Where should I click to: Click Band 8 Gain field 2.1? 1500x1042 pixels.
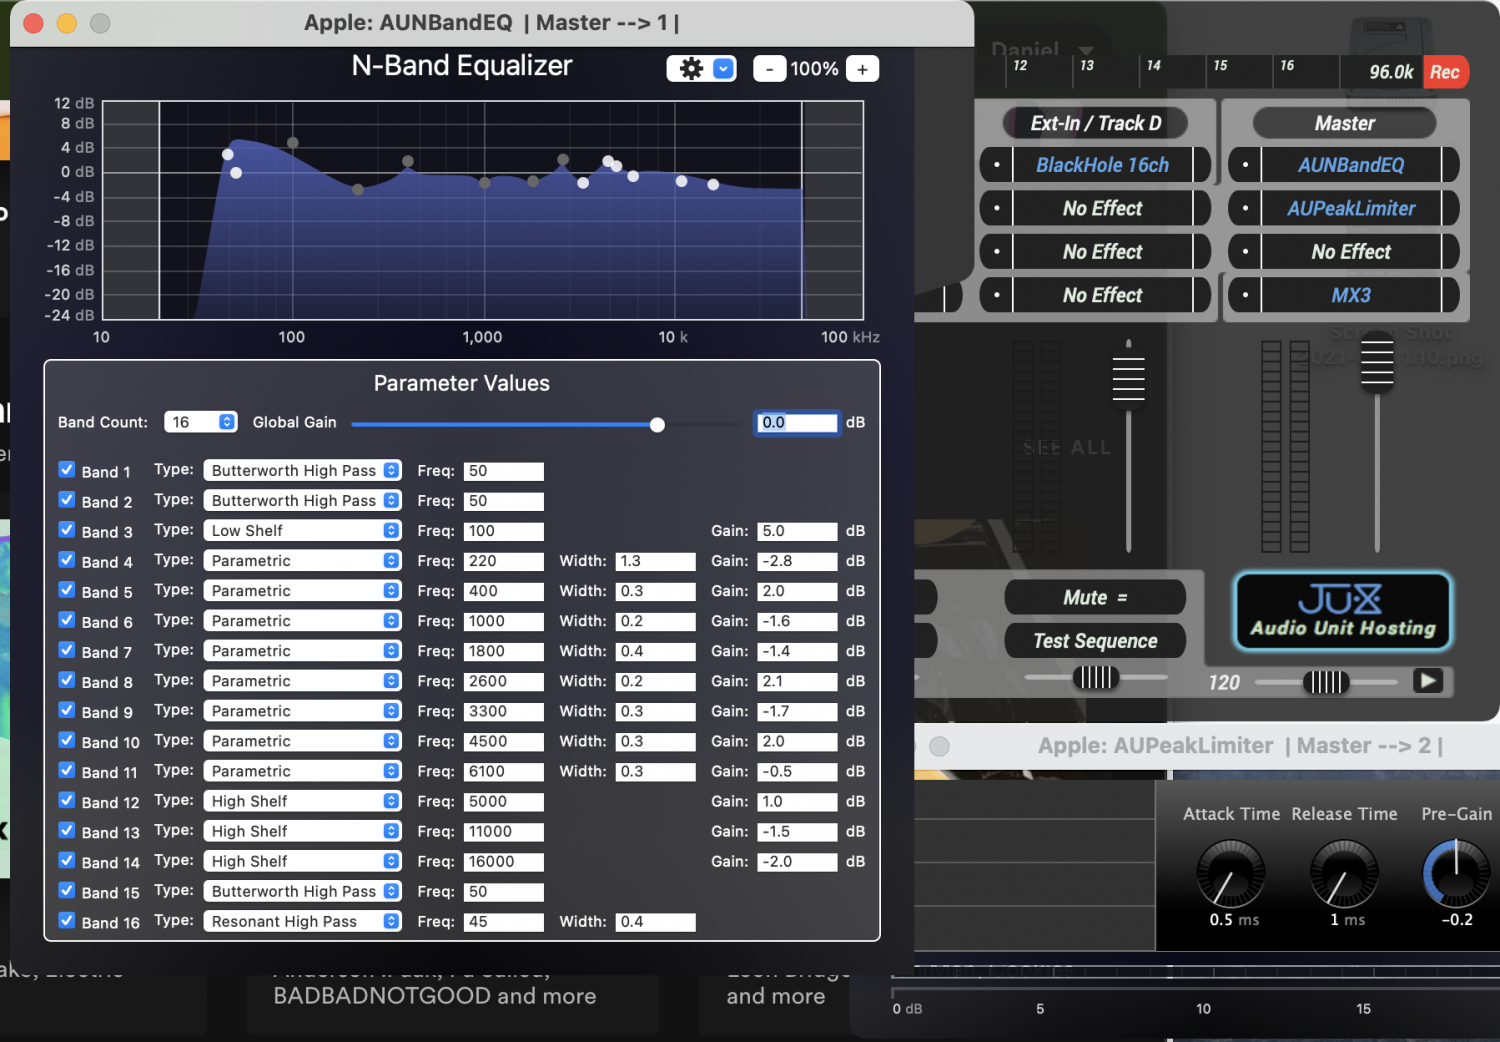(x=797, y=681)
